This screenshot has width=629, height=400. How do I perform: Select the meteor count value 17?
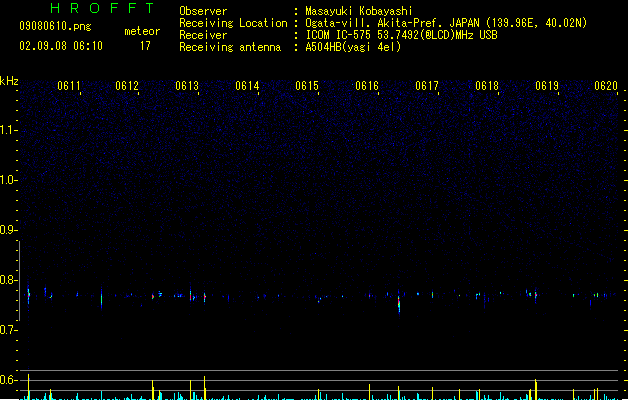[145, 46]
